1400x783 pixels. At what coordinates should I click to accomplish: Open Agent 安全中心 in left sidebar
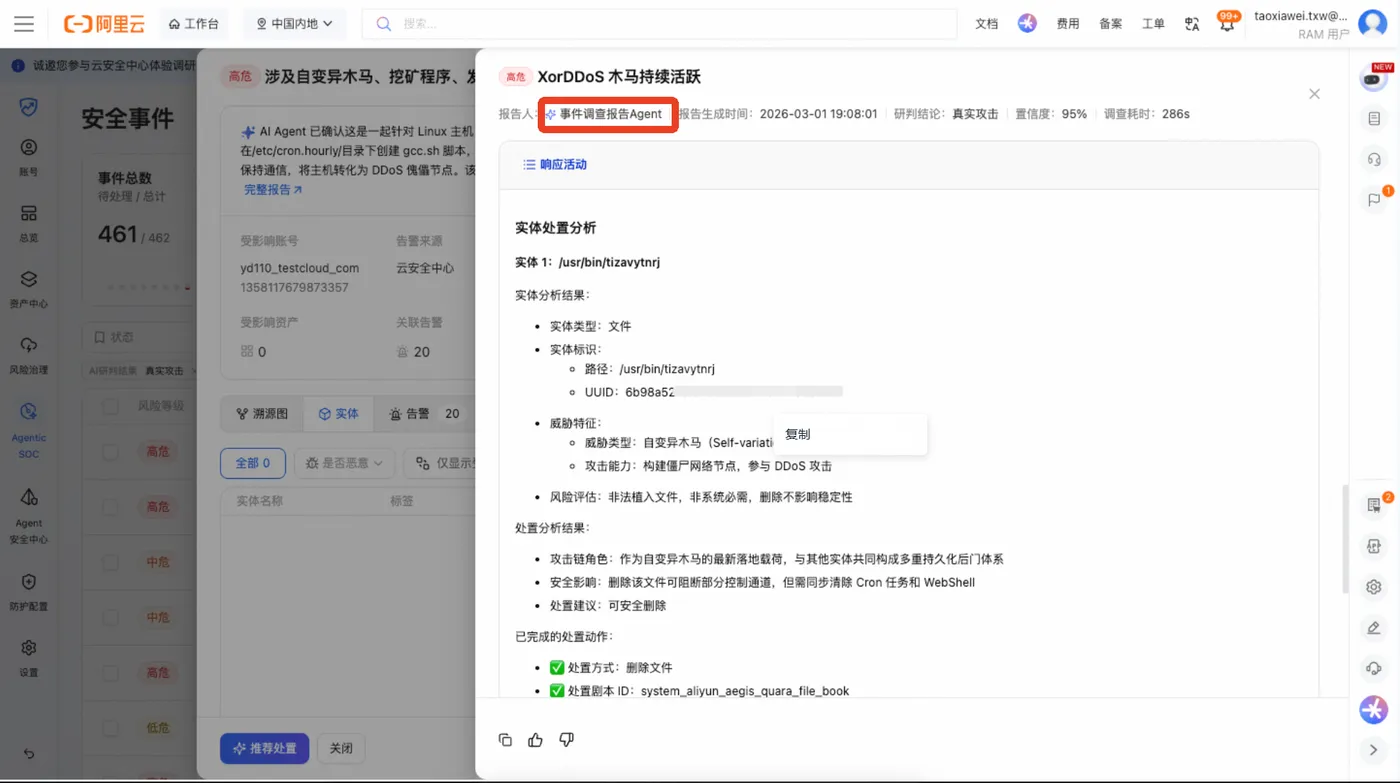pos(29,516)
